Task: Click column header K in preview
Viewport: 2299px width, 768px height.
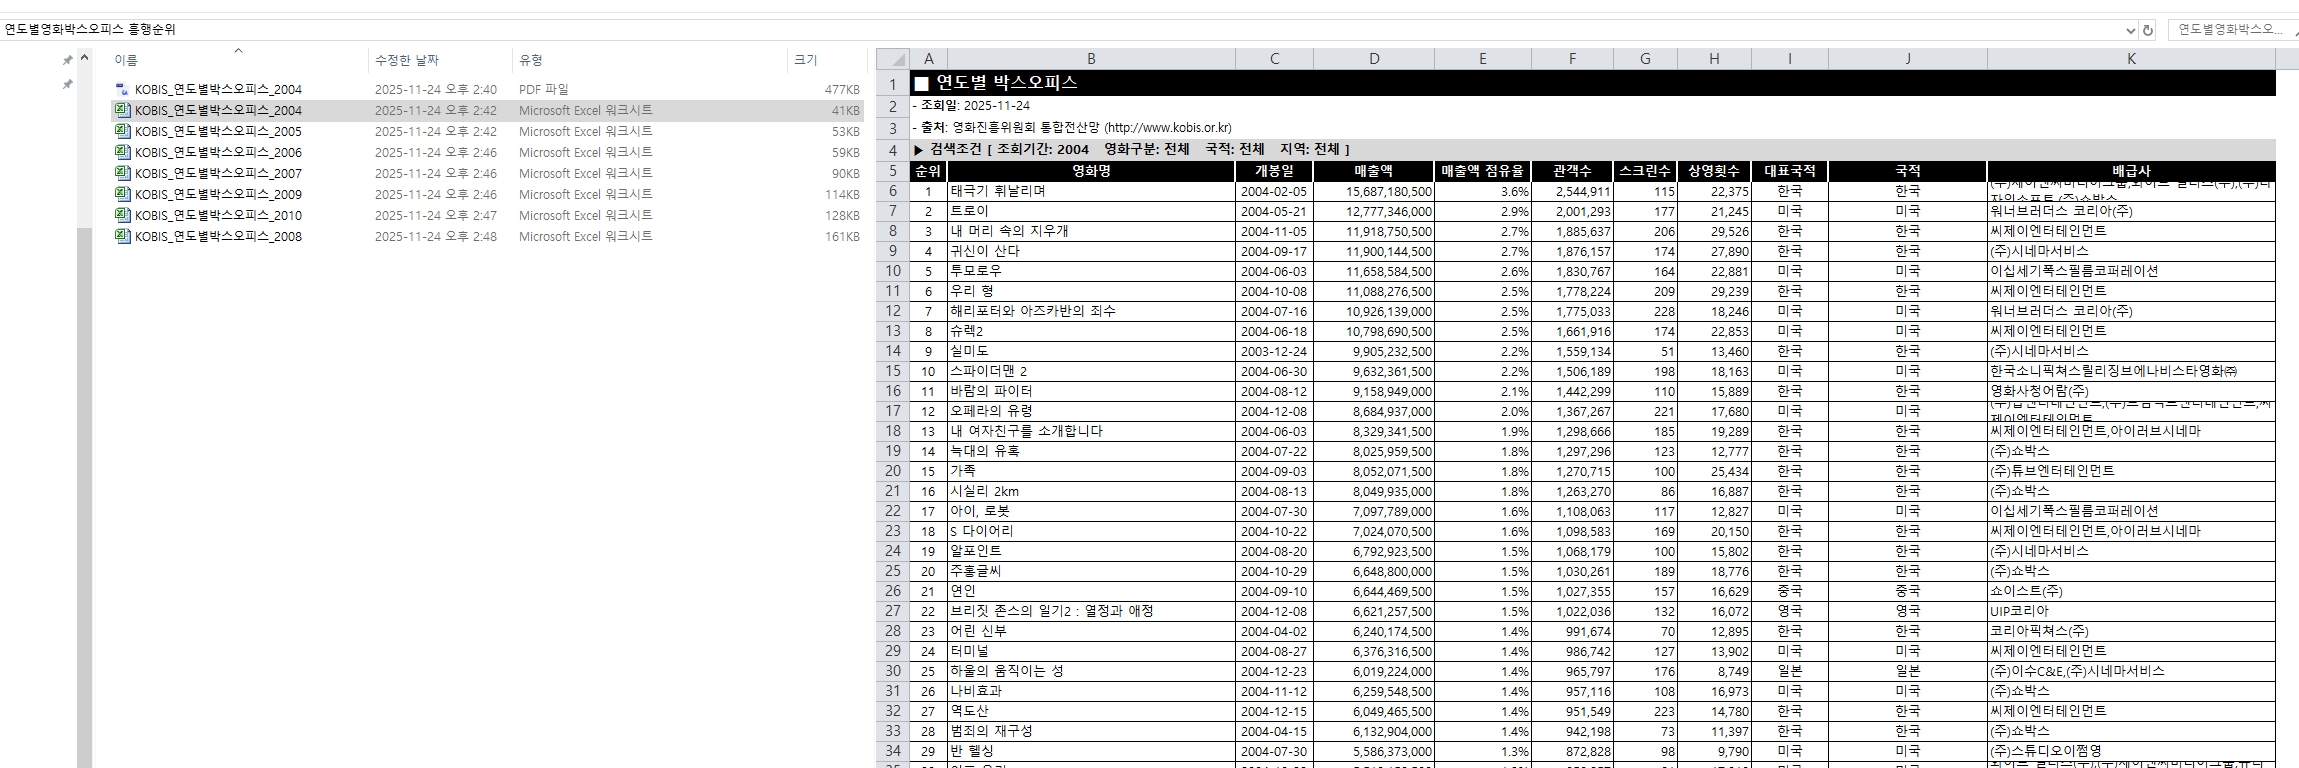Action: click(2131, 59)
